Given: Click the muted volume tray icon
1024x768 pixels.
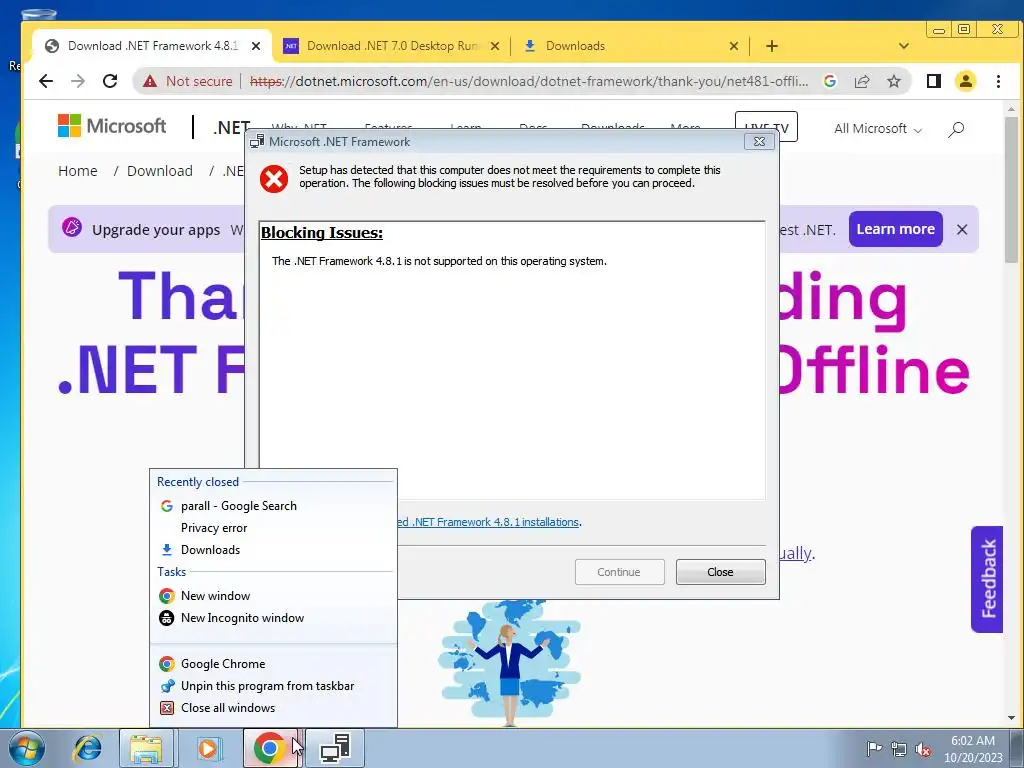Looking at the screenshot, I should coord(923,749).
